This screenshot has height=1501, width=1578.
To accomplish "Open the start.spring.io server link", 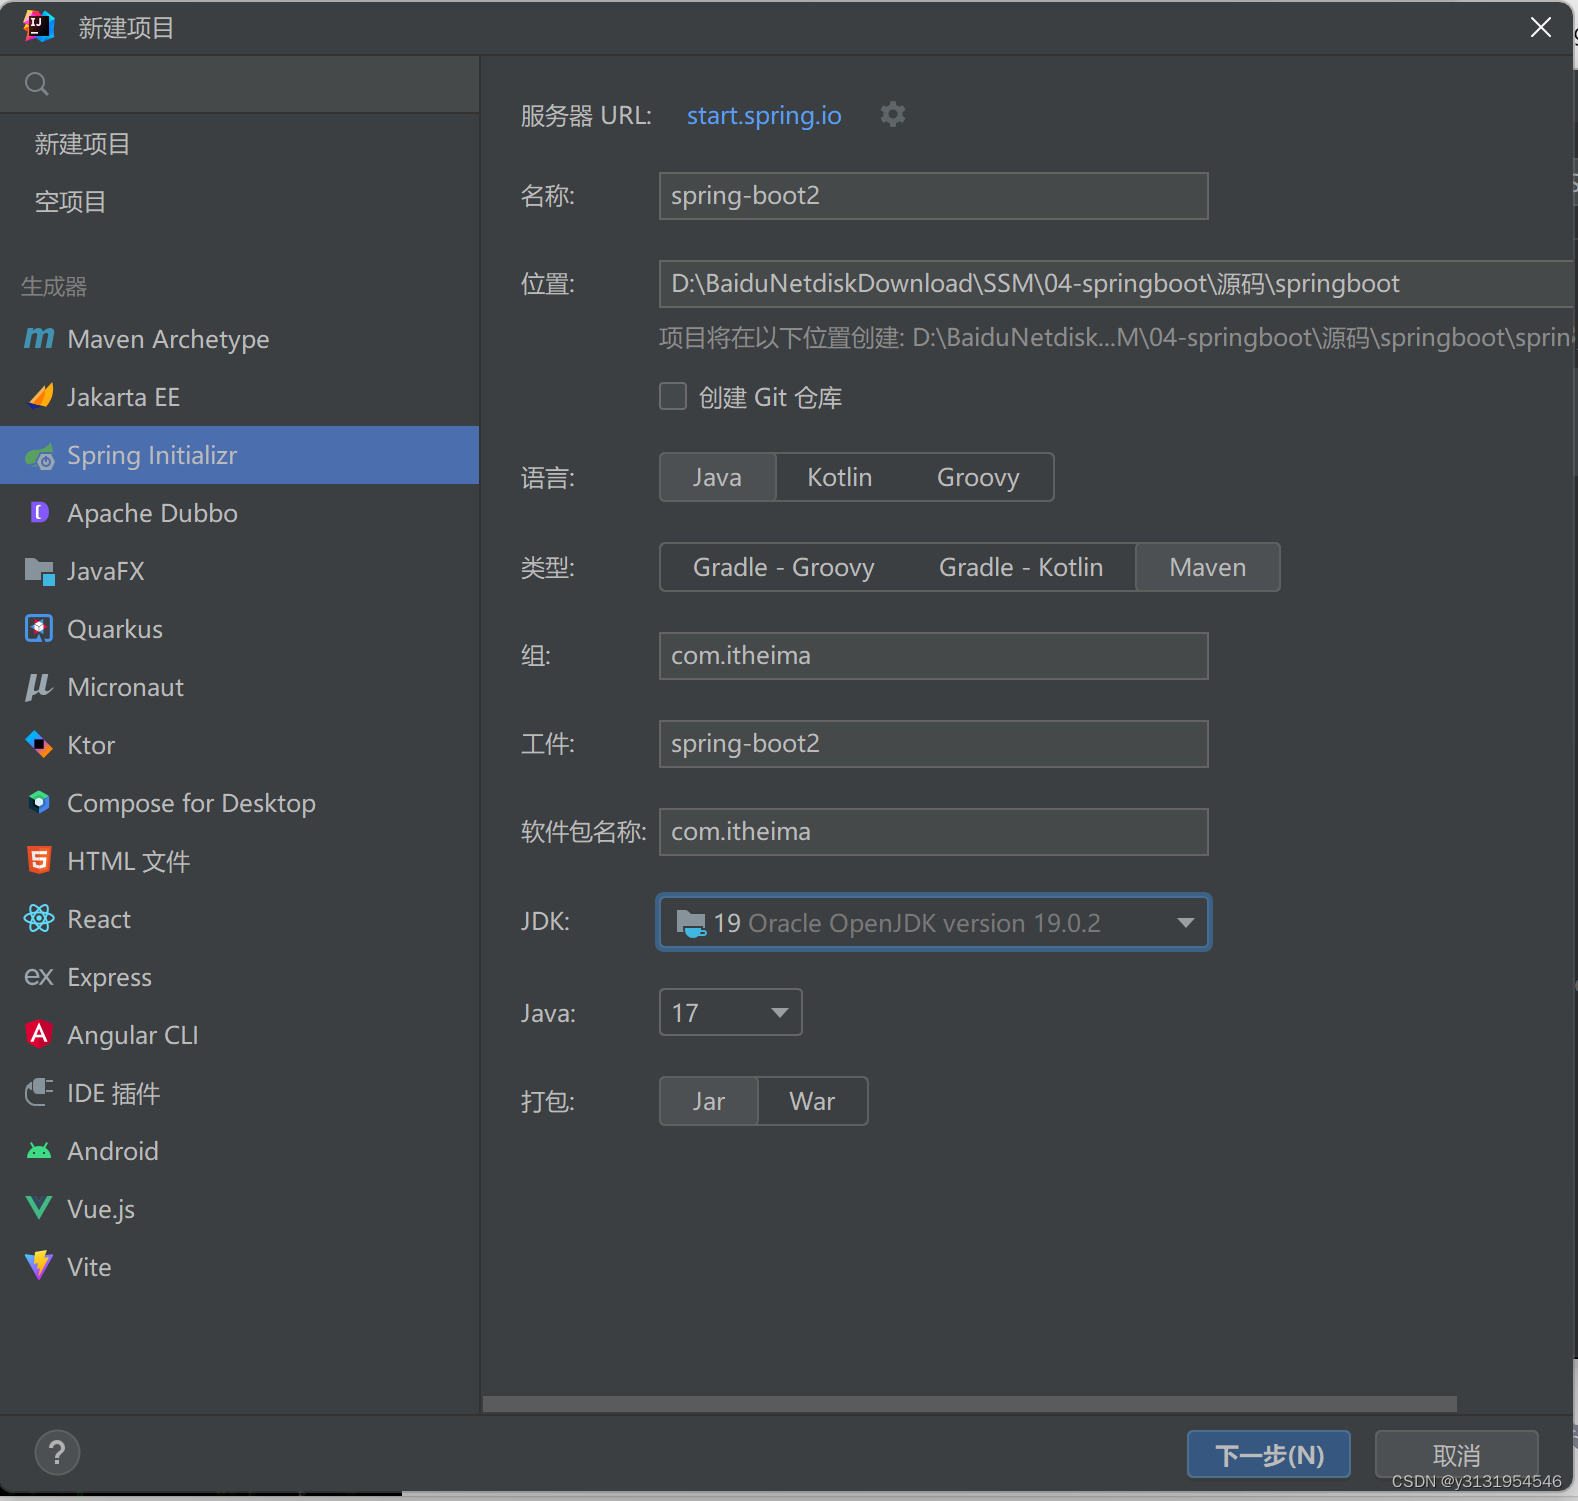I will [764, 116].
